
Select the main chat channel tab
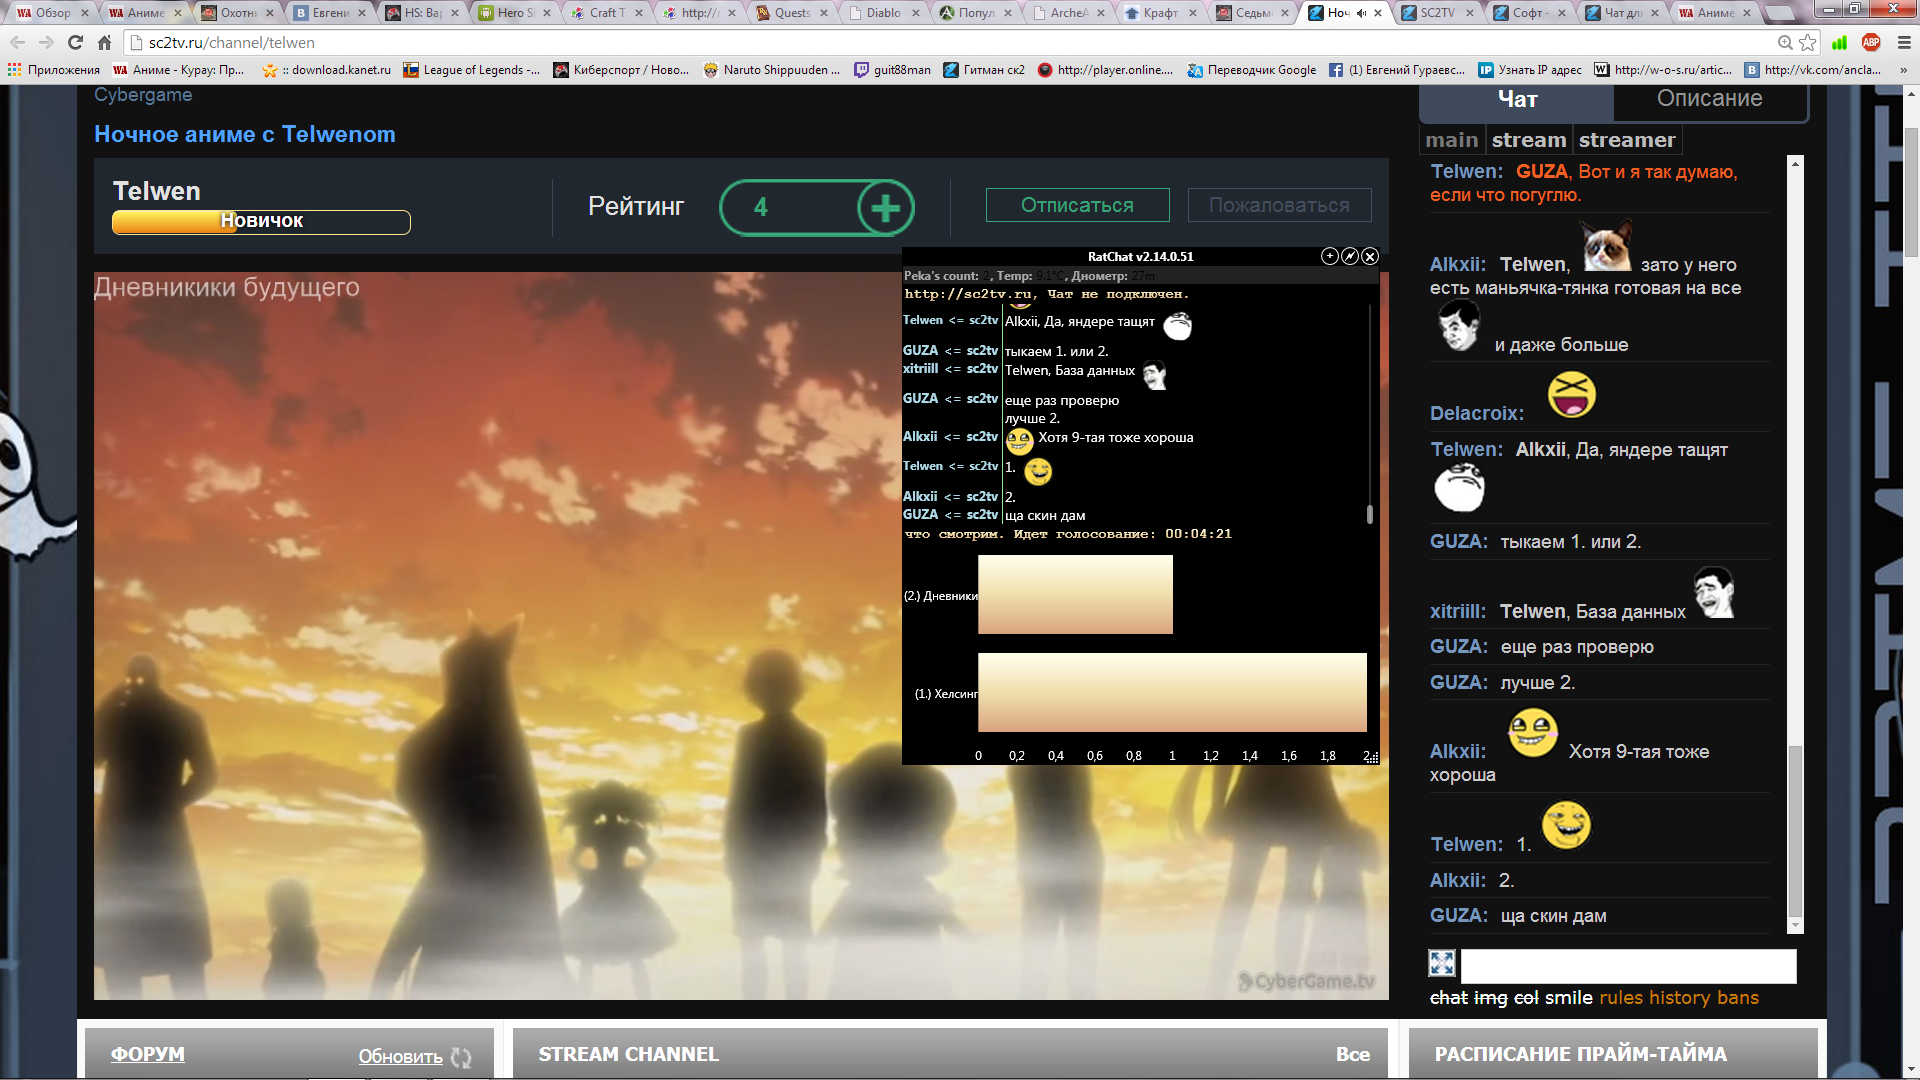point(1452,140)
